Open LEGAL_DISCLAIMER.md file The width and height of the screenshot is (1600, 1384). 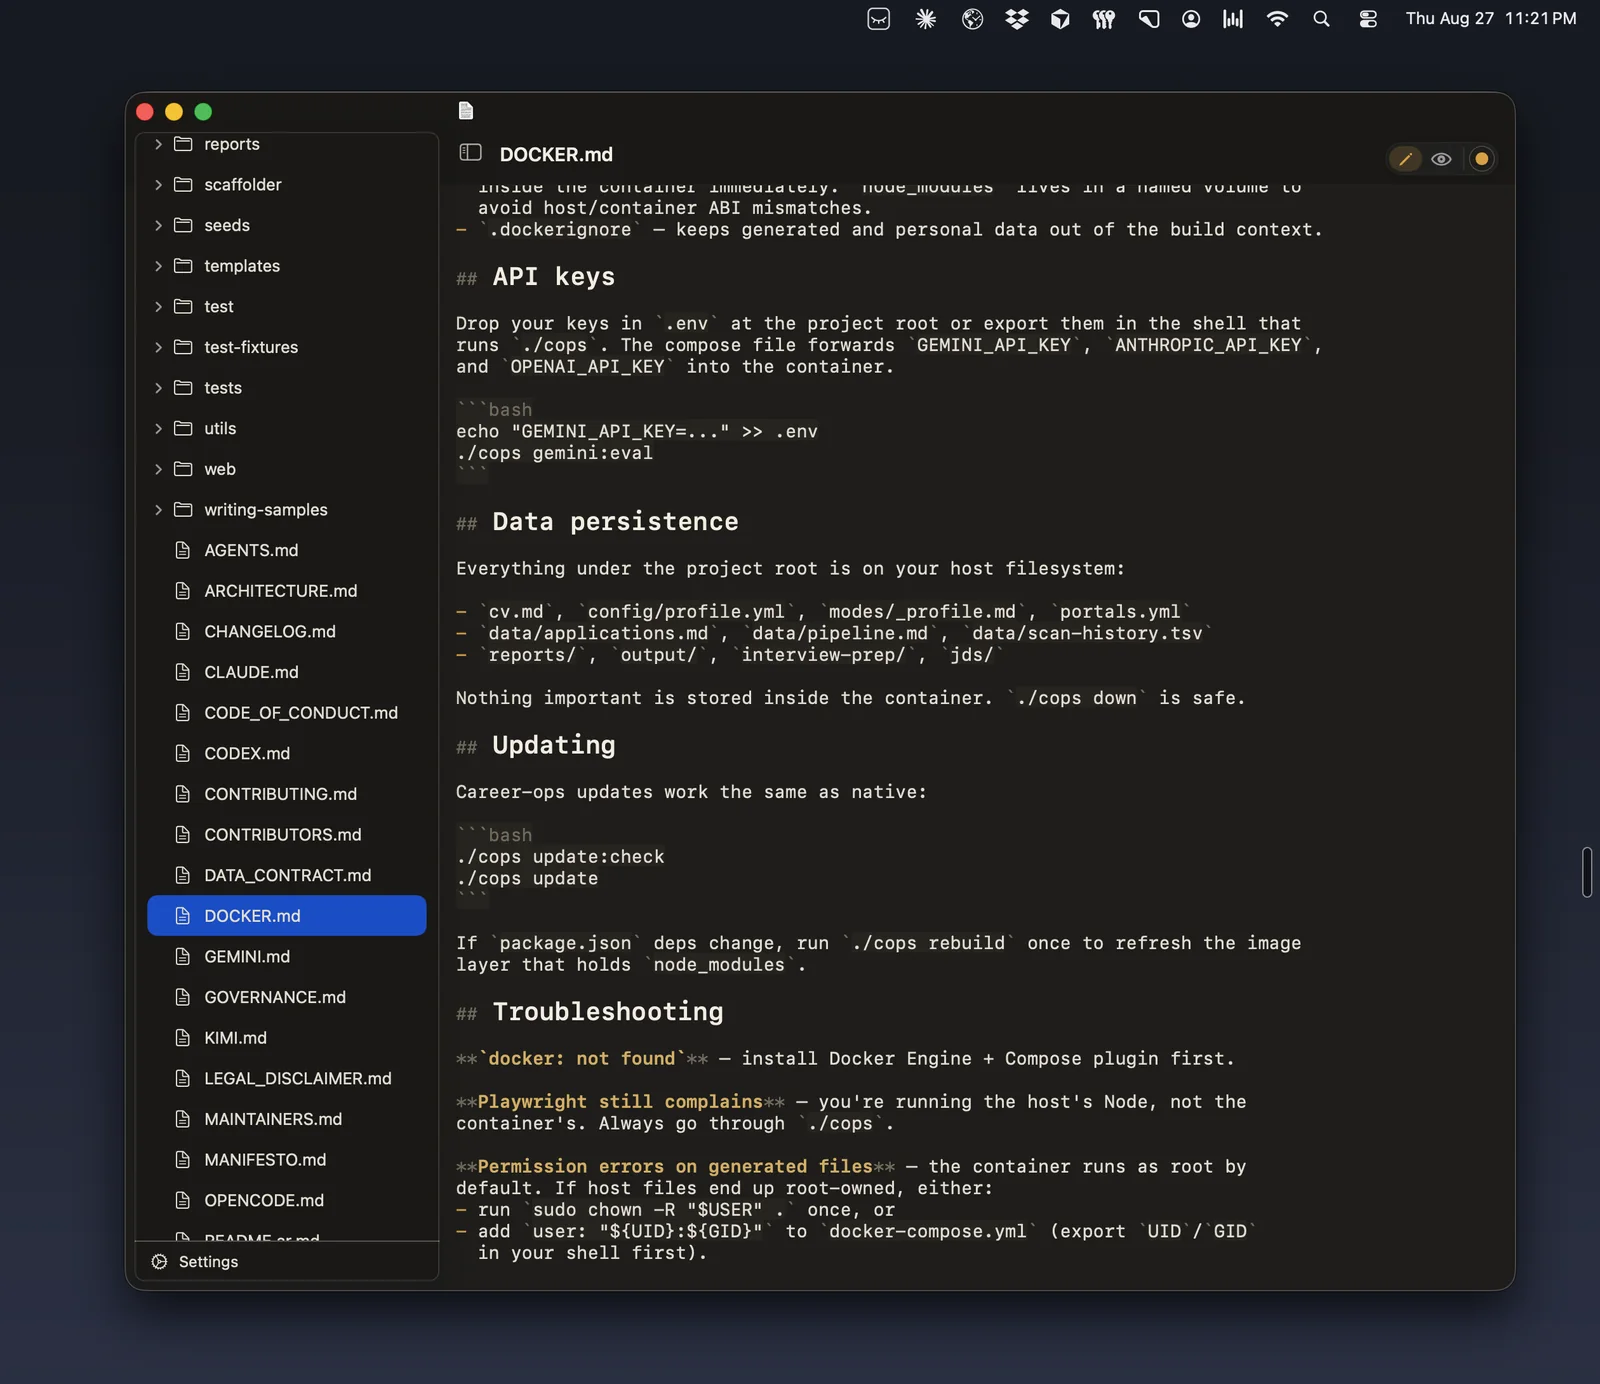click(x=286, y=1079)
